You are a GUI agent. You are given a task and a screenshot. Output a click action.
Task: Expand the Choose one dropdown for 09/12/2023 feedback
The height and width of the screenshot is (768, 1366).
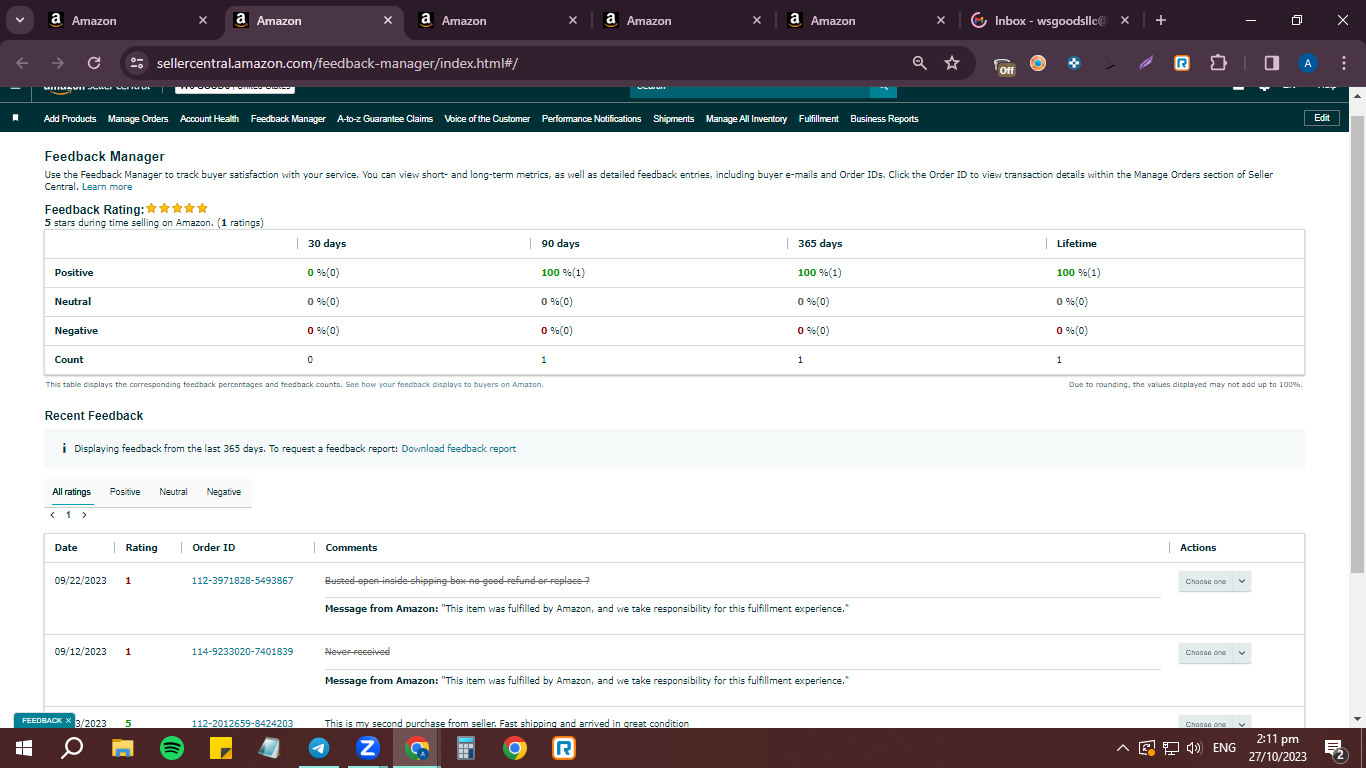pos(1214,653)
